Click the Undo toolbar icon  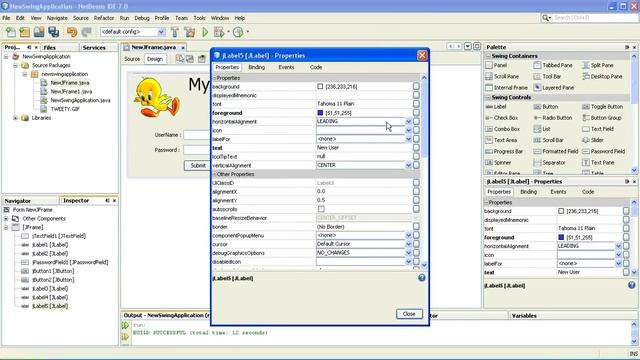click(72, 32)
